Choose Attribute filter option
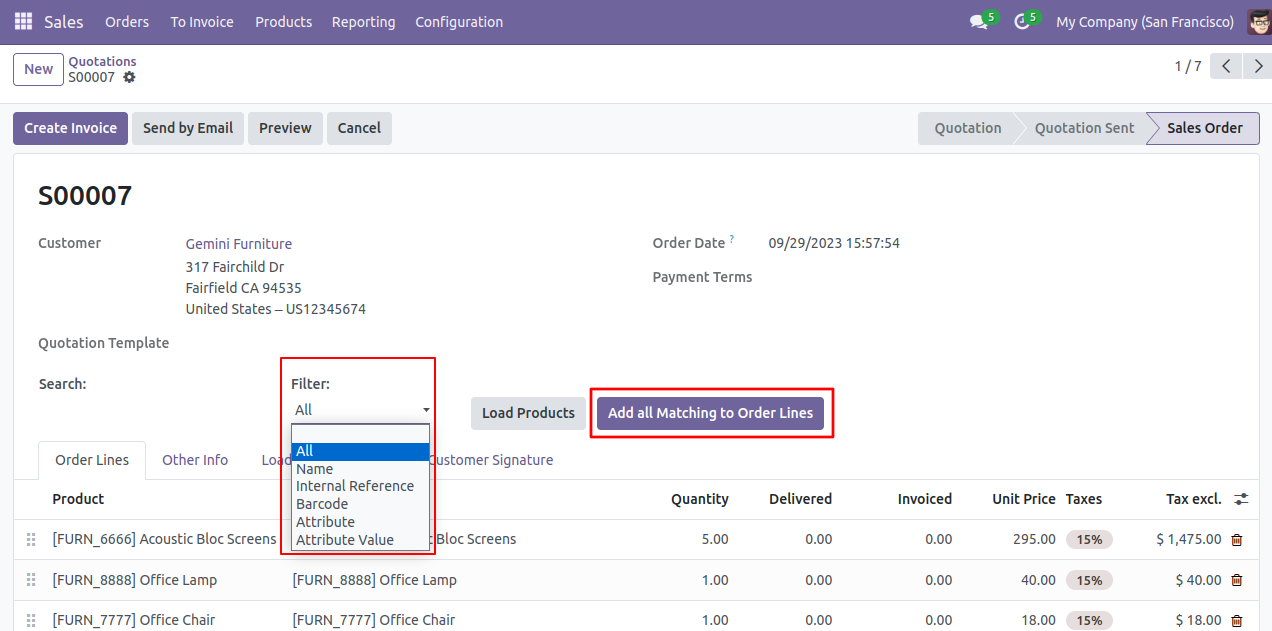 pyautogui.click(x=360, y=522)
